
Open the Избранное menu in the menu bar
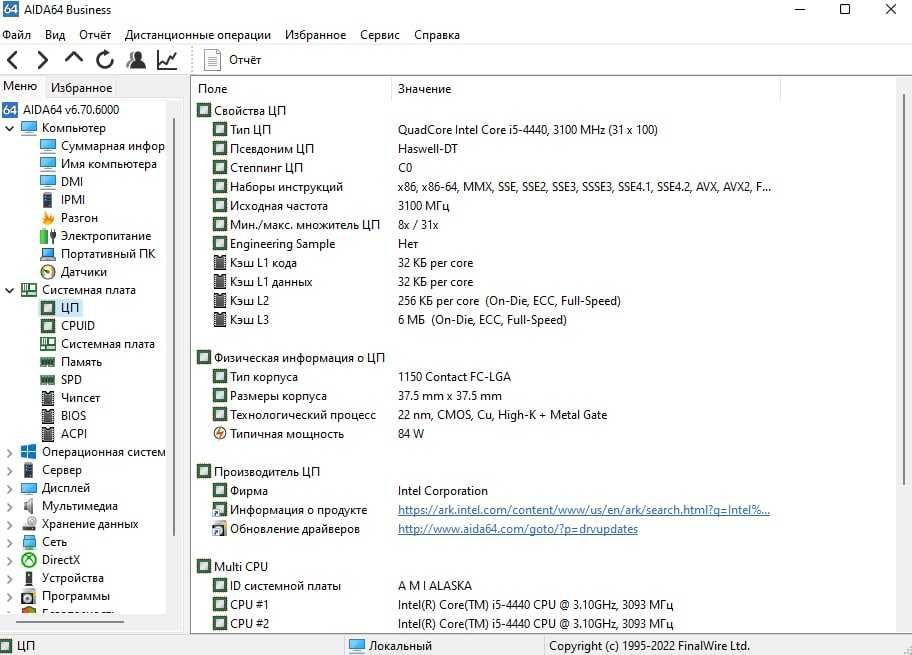[x=315, y=35]
